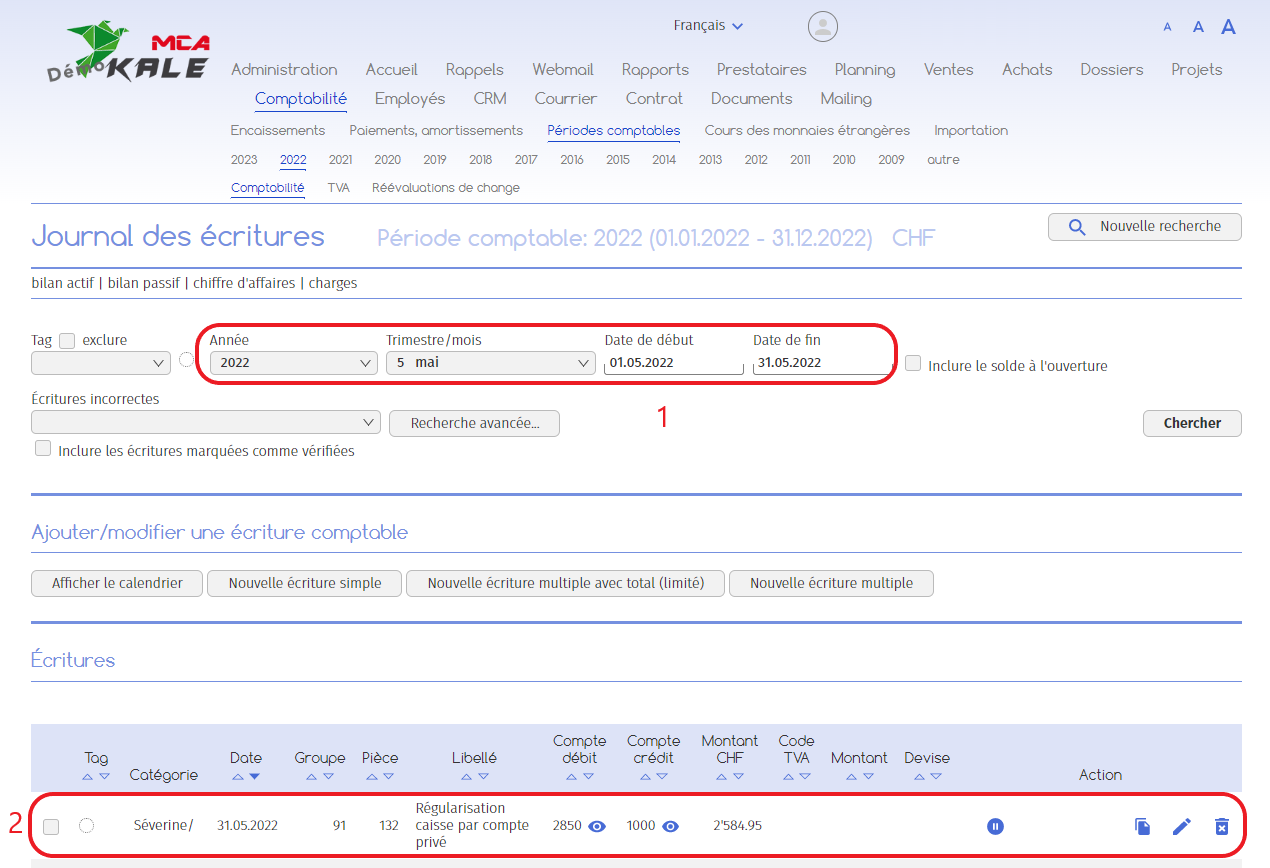Screen dimensions: 1270x868
Task: Select the 'autre' year option
Action: [943, 160]
